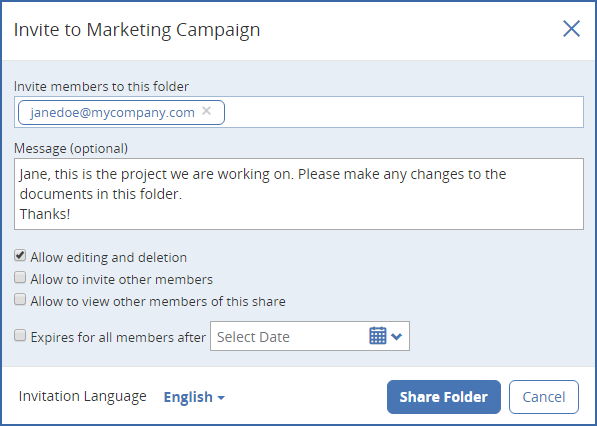This screenshot has width=597, height=426.
Task: Click the Select Date input field
Action: tap(289, 336)
